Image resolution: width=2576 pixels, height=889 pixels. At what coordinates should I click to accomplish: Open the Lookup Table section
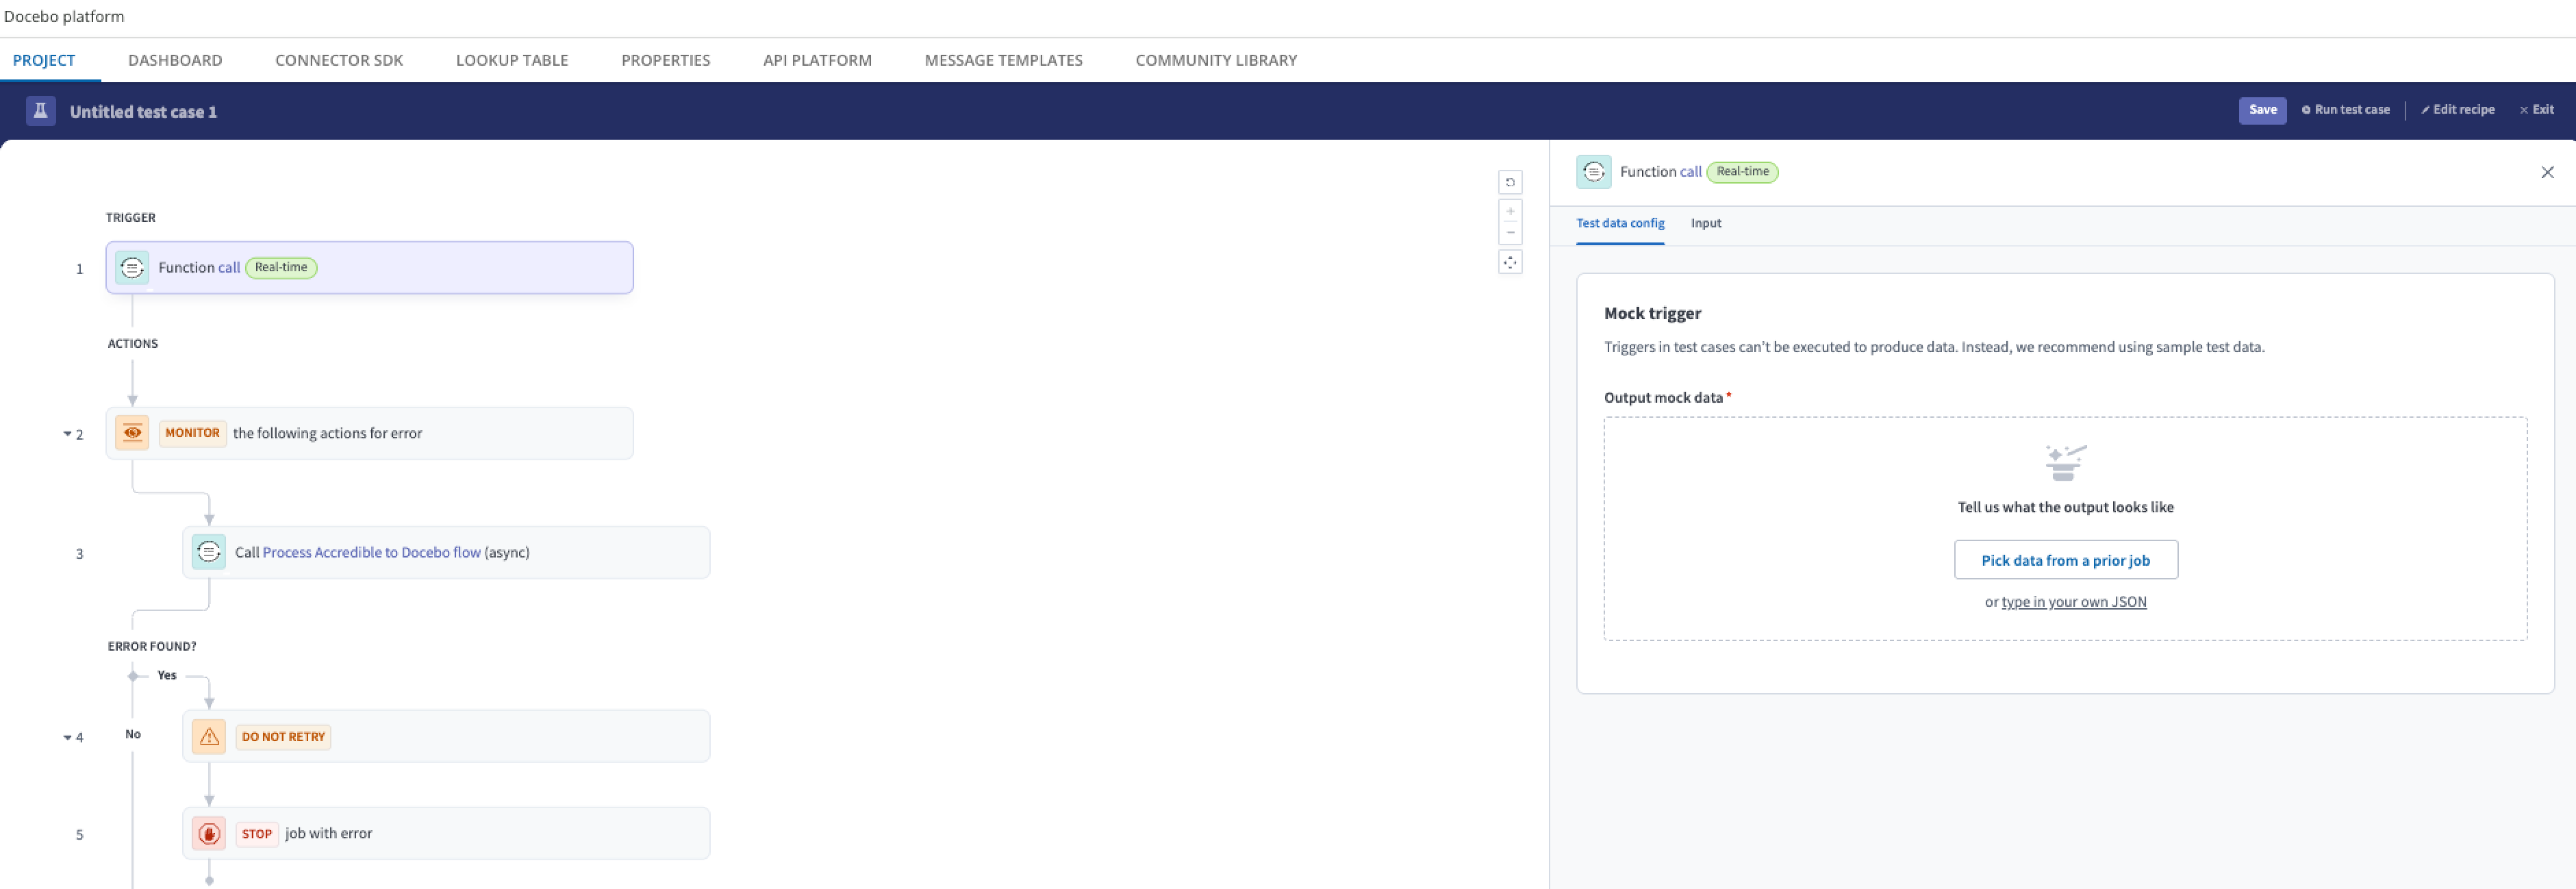click(x=511, y=60)
